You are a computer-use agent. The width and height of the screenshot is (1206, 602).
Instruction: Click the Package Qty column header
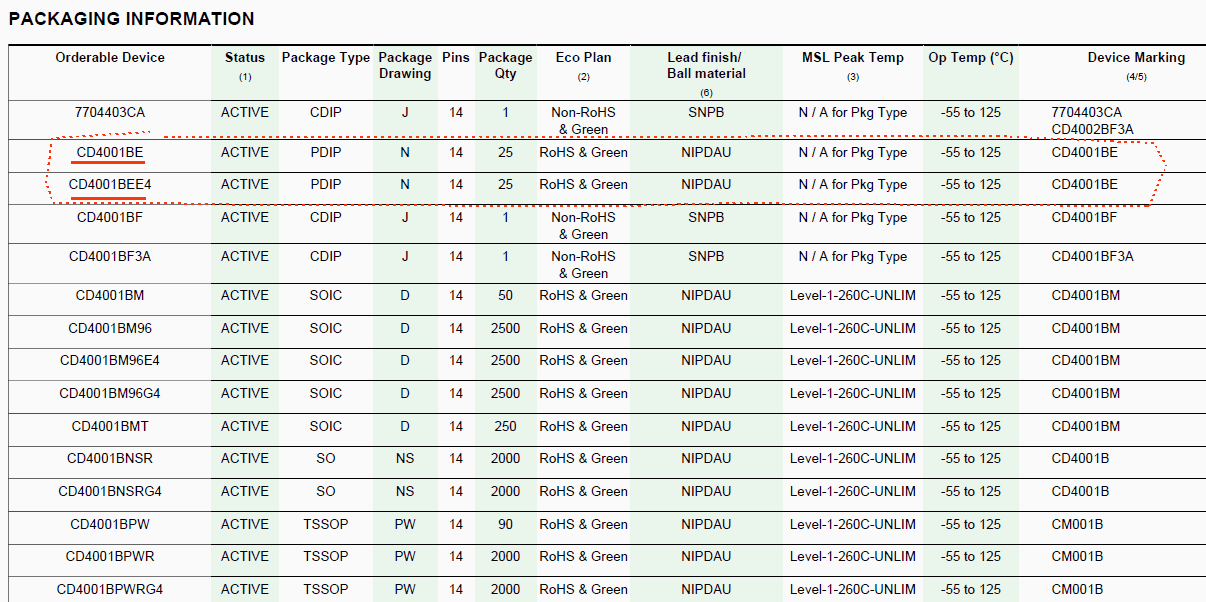pos(506,66)
